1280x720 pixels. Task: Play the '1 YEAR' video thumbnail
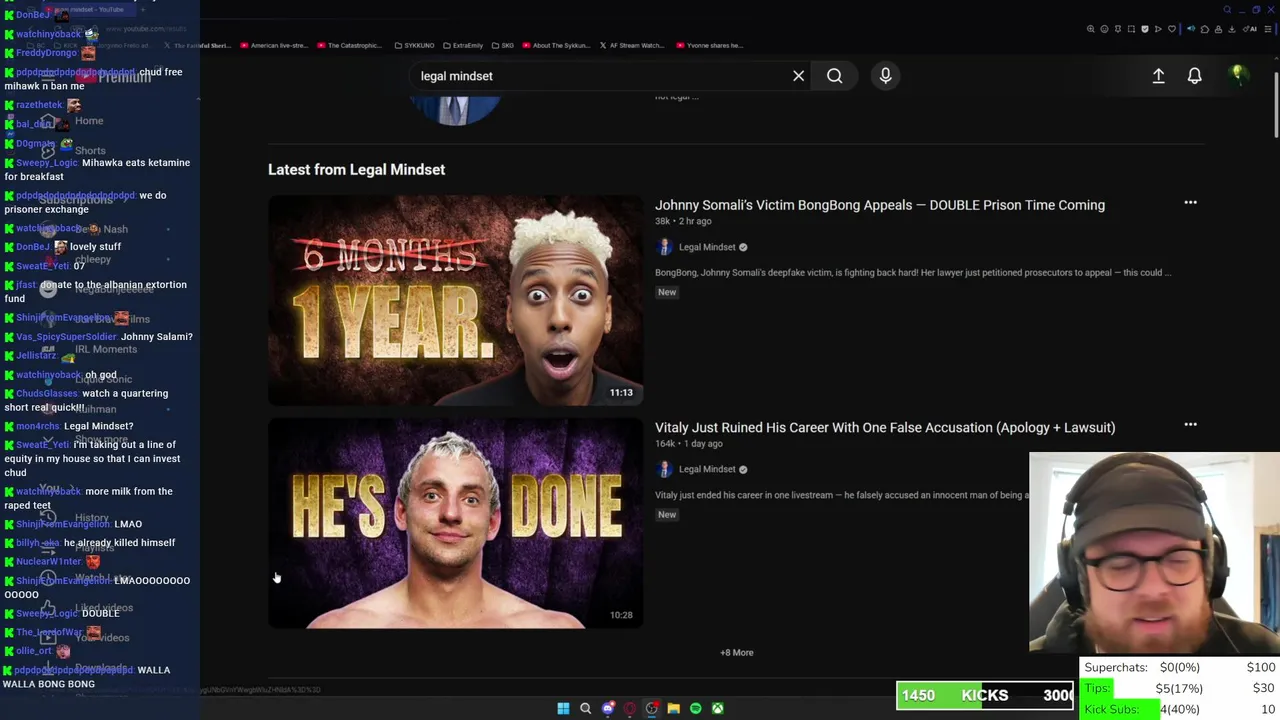click(455, 300)
